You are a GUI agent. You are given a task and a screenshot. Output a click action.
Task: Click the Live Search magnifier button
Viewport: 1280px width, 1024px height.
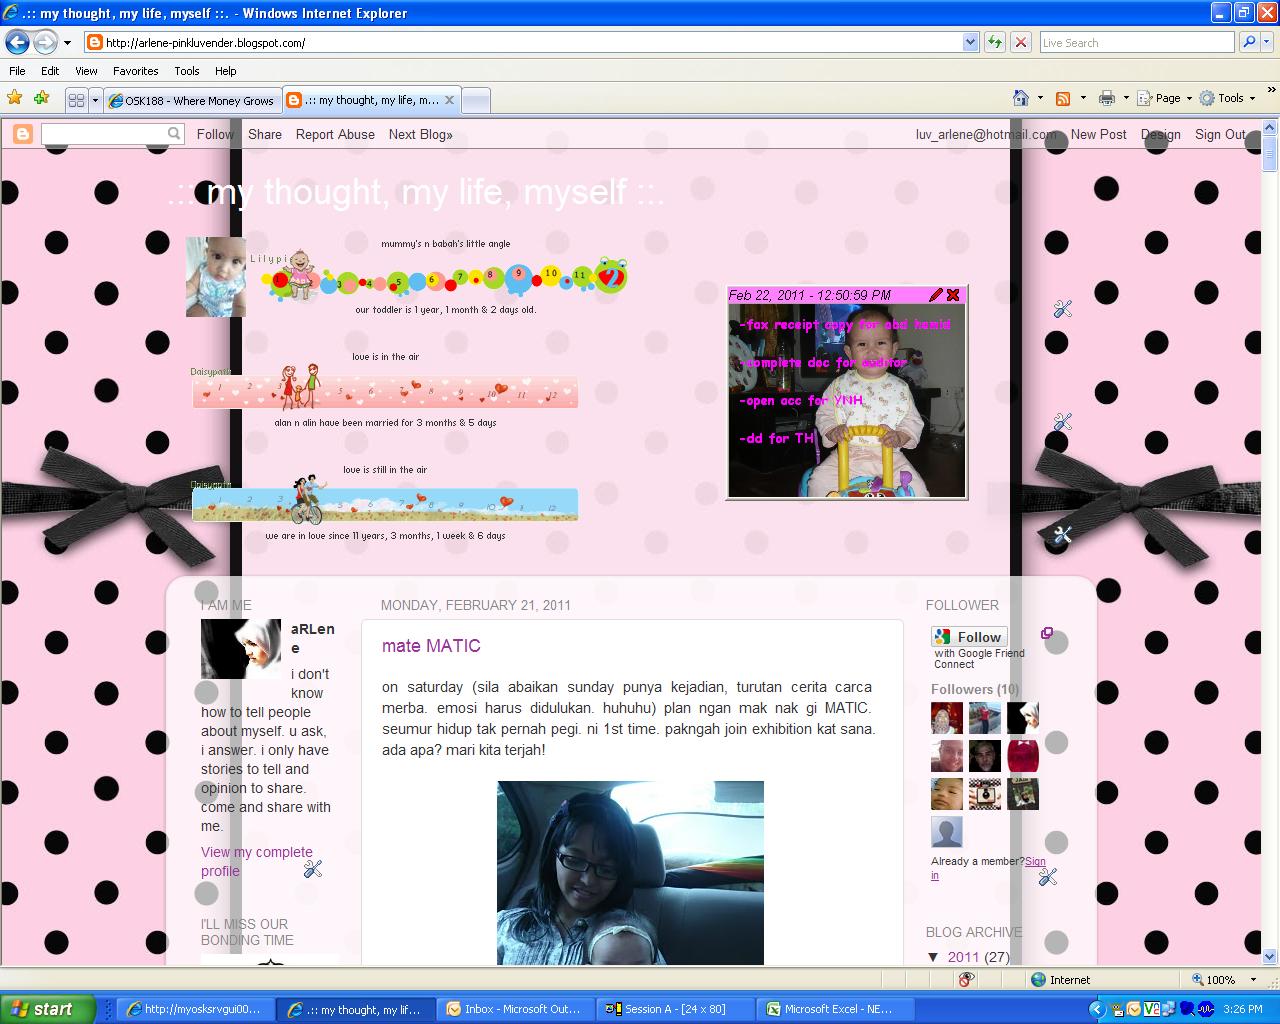[x=1248, y=43]
